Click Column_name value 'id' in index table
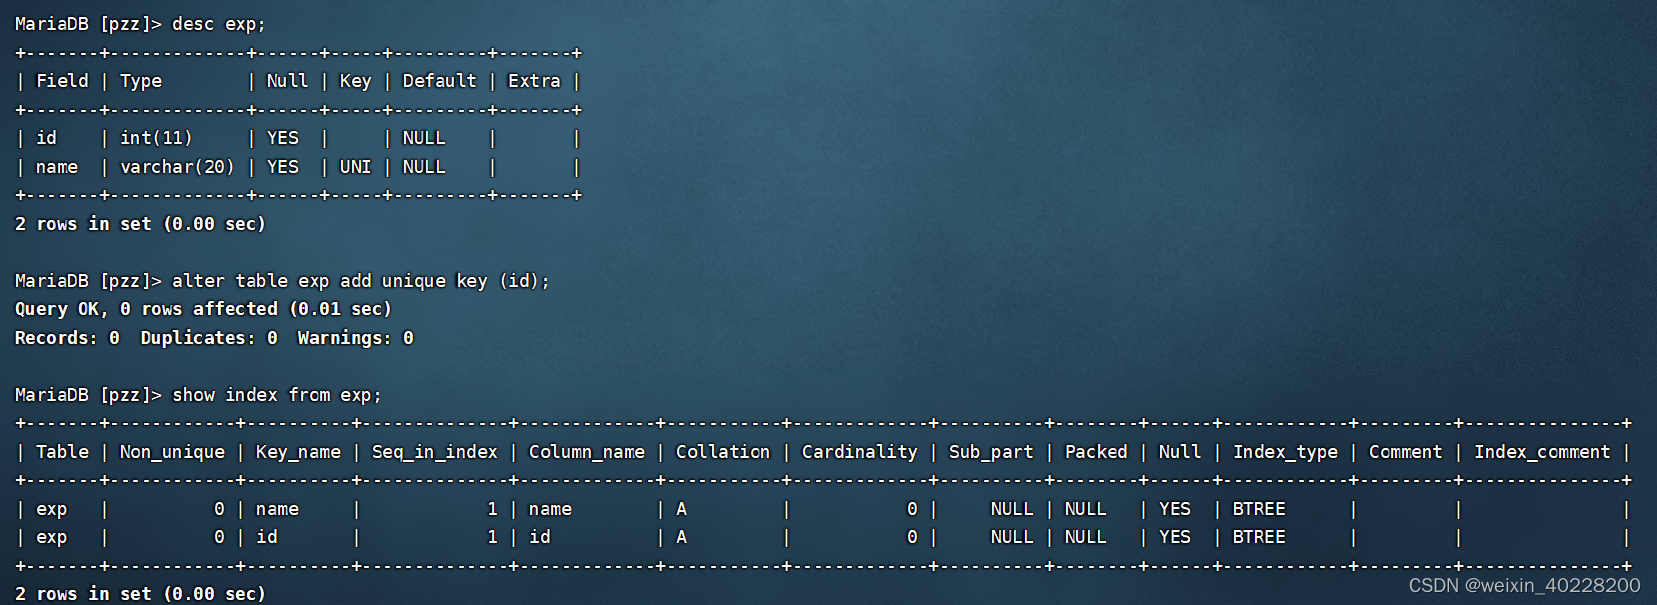 (x=539, y=537)
